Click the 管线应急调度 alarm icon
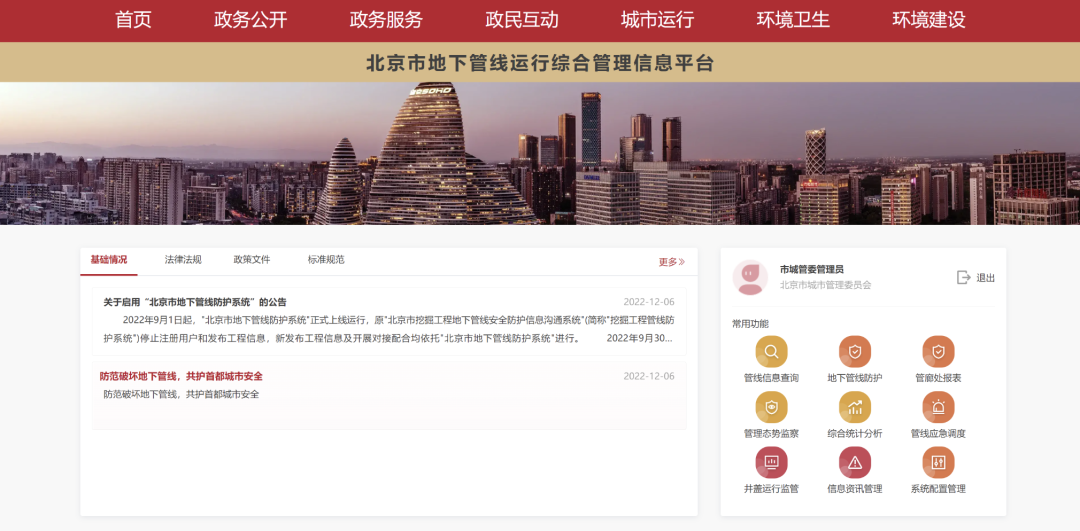 938,407
